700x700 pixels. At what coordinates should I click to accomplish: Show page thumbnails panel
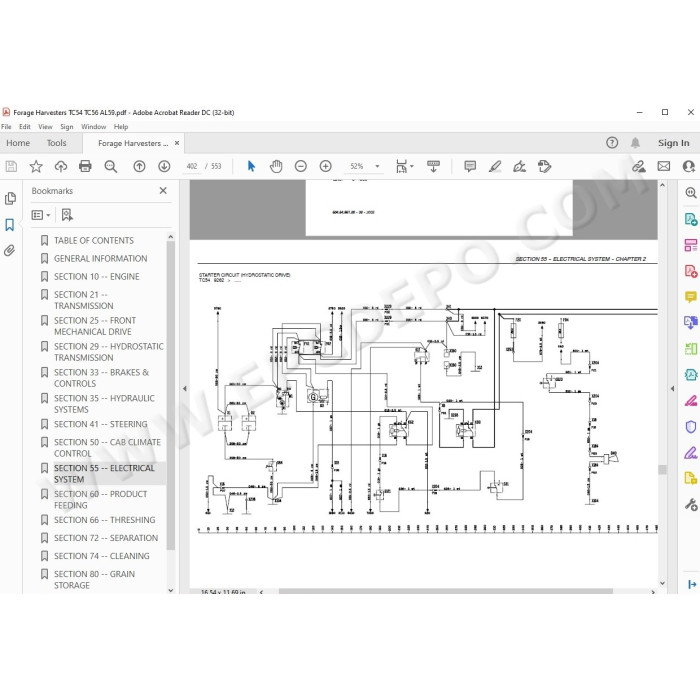click(10, 198)
